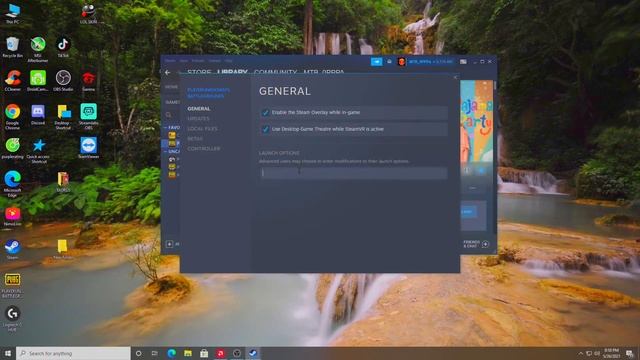
Task: Open Microsoft Store from the taskbar
Action: 204,353
